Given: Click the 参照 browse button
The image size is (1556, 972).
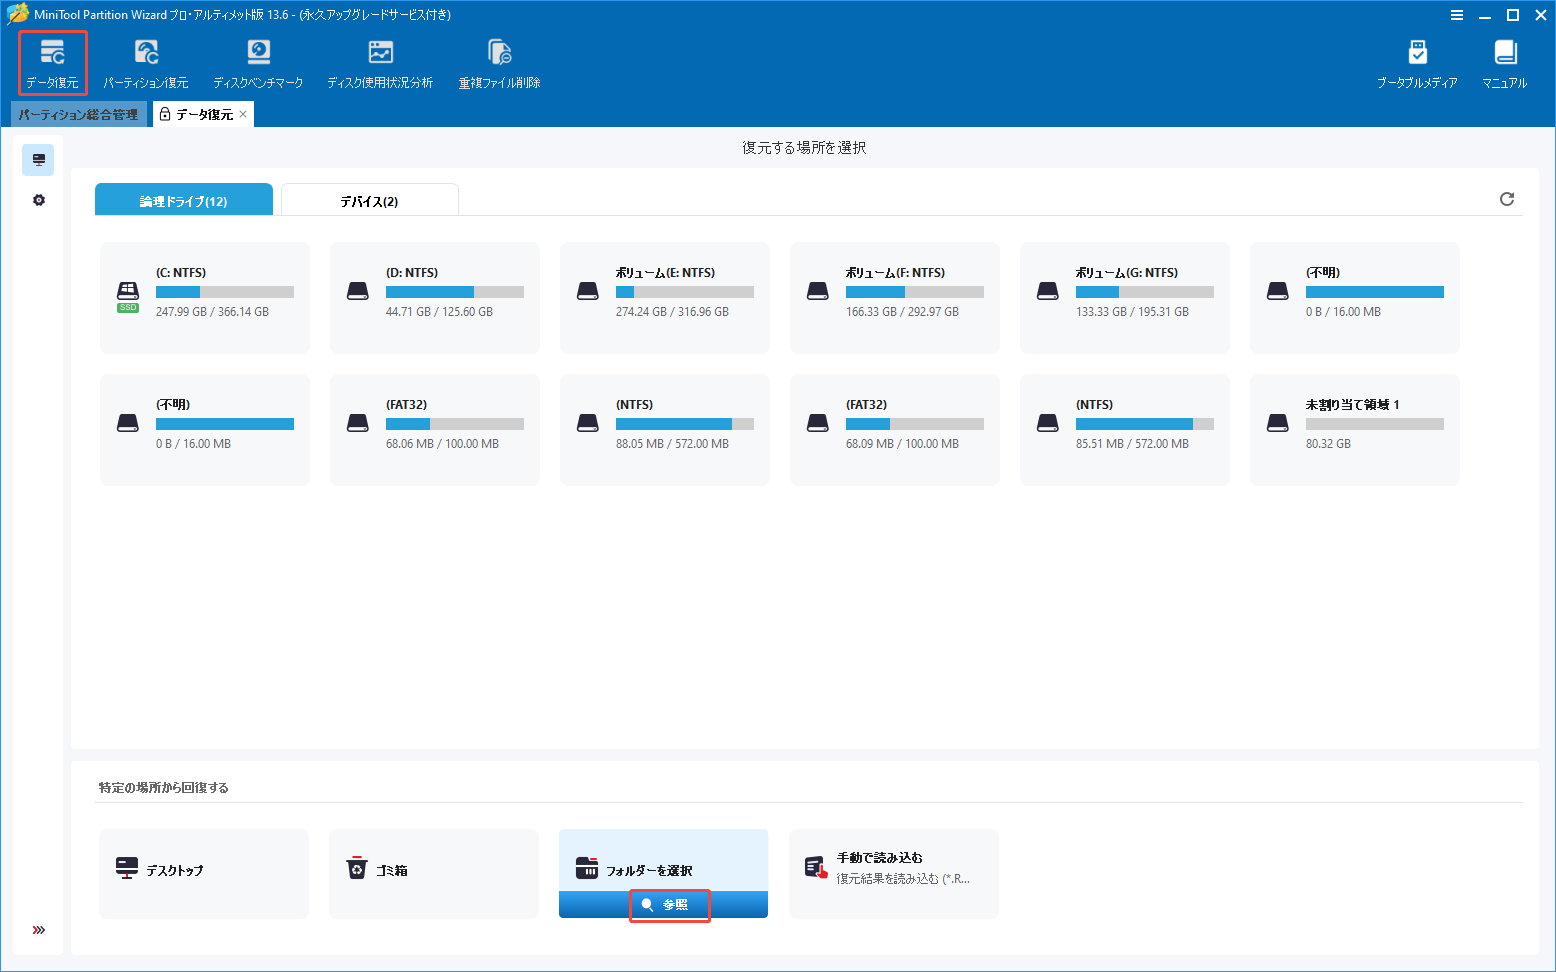Looking at the screenshot, I should [x=668, y=904].
